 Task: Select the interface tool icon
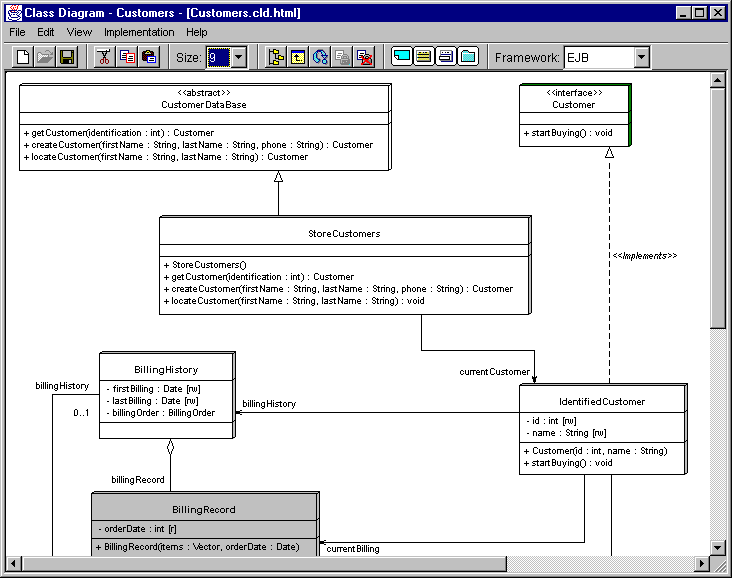(x=446, y=57)
